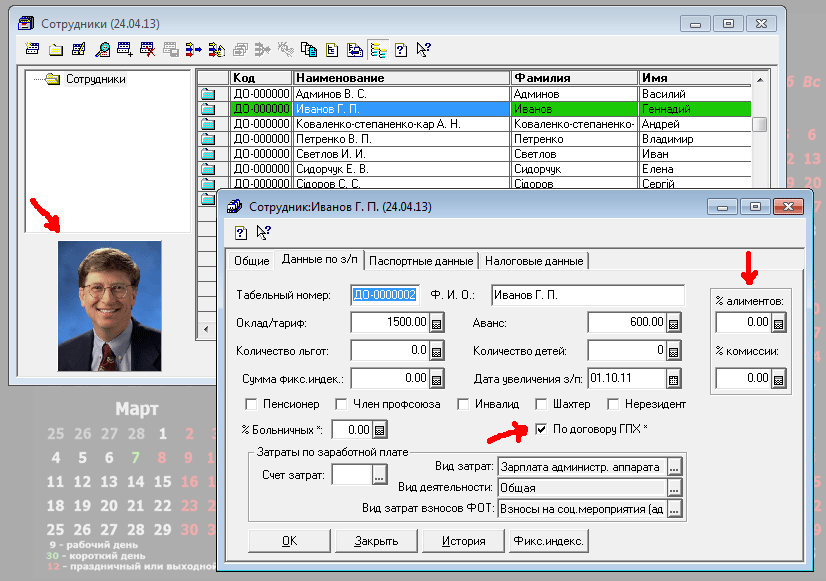Open the calculator for Количество детей field

pos(673,351)
